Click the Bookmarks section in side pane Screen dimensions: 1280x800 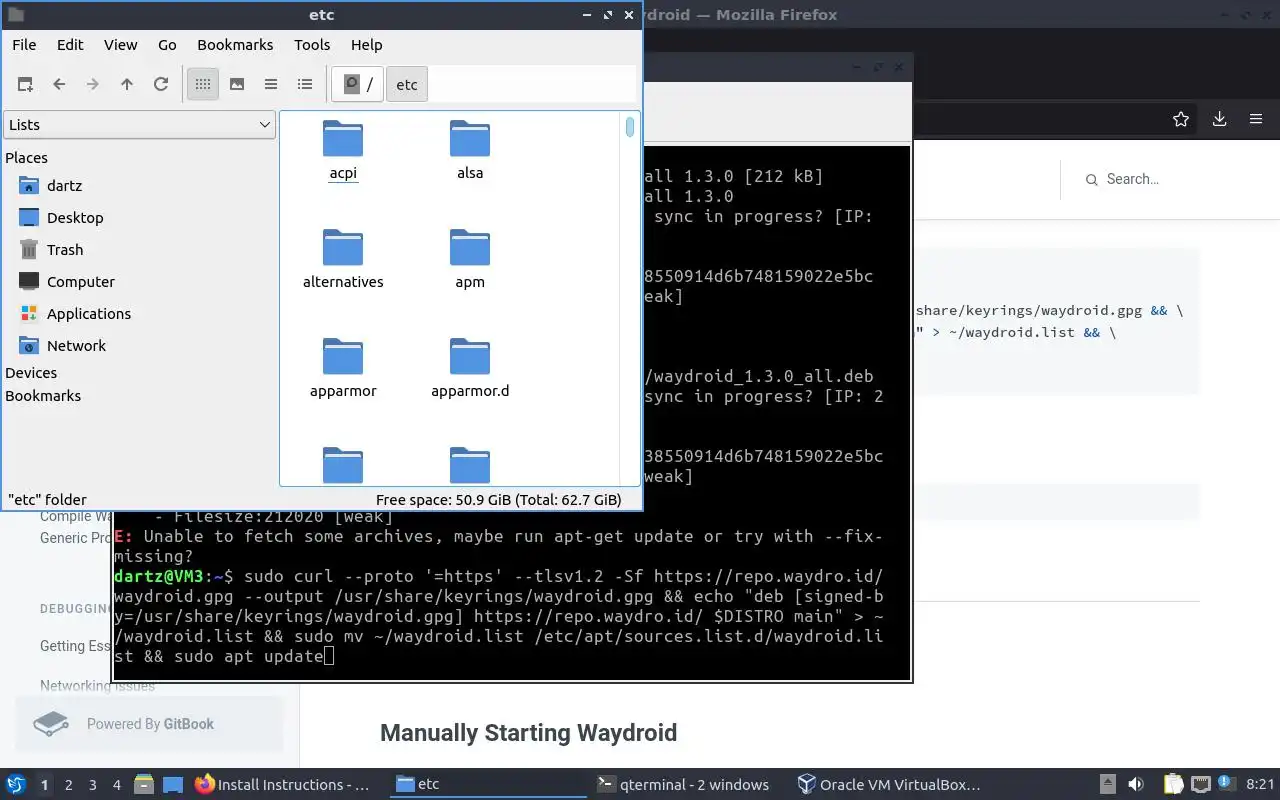click(43, 396)
